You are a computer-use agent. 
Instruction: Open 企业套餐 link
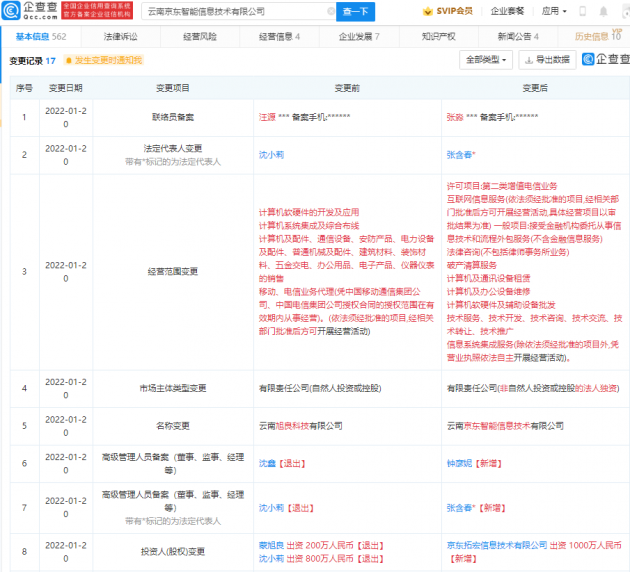tap(507, 11)
